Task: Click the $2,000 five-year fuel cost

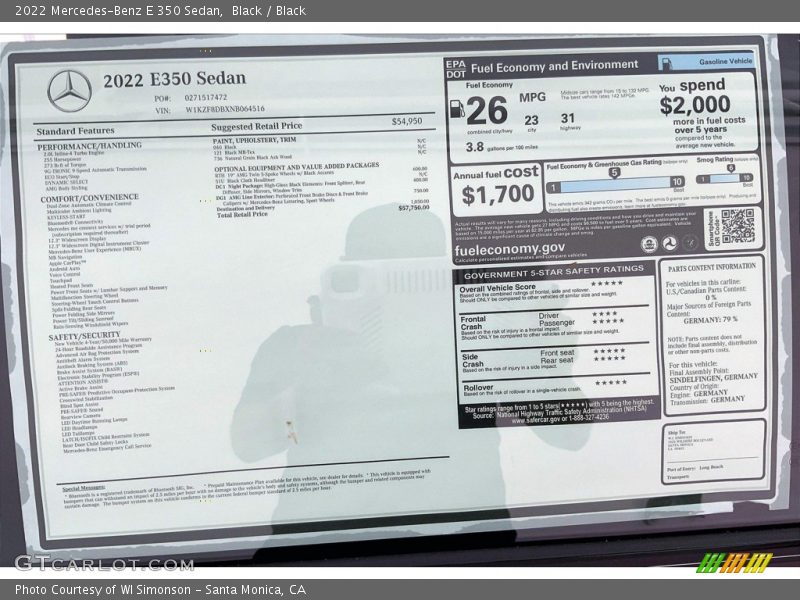Action: click(x=694, y=105)
